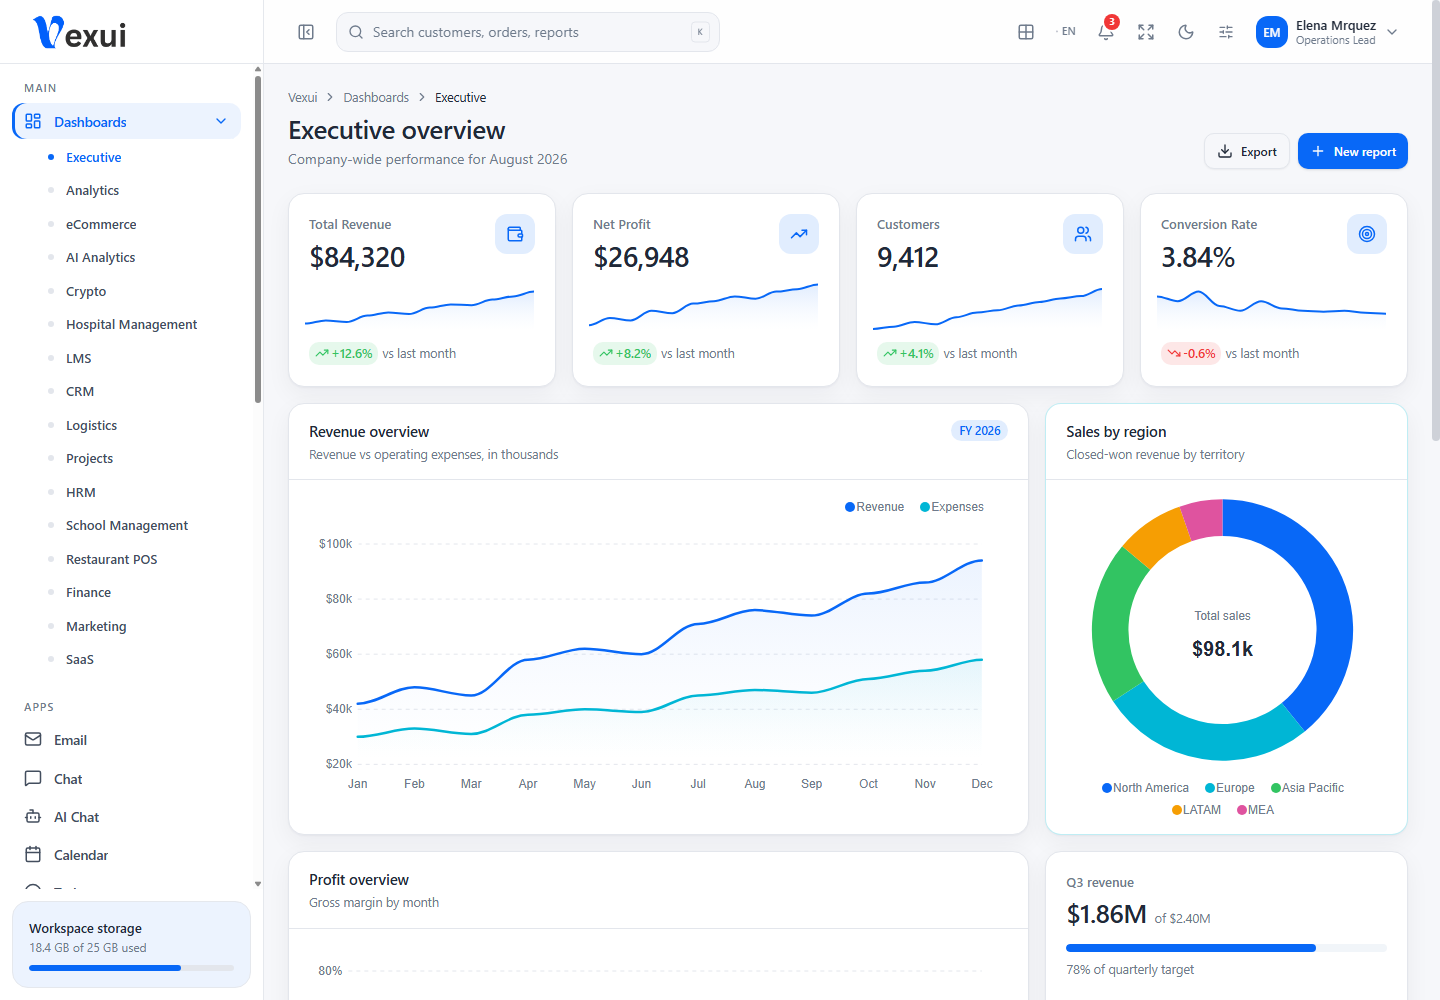Click the Q3 revenue progress bar
The width and height of the screenshot is (1440, 1000).
1226,947
